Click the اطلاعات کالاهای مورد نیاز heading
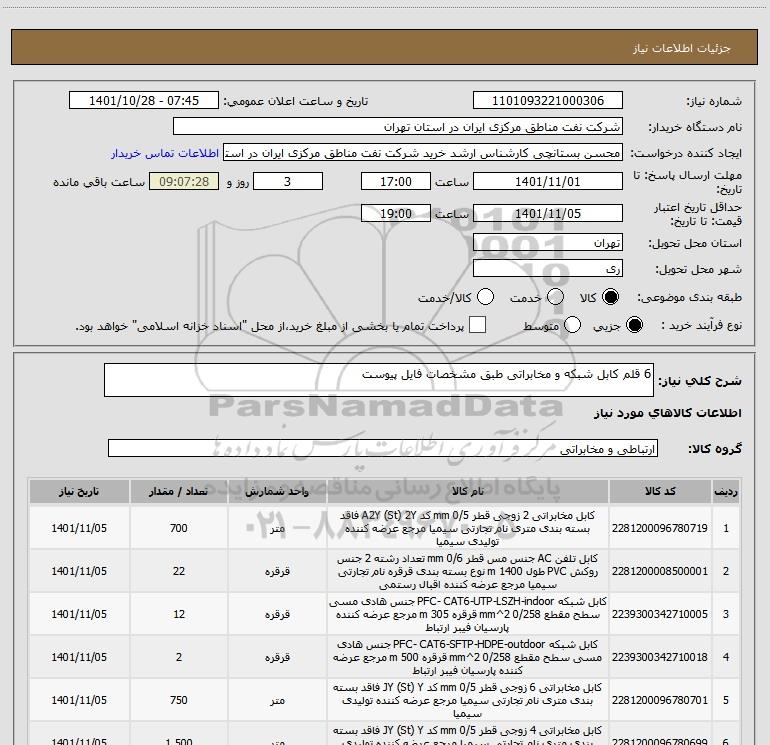Image resolution: width=770 pixels, height=745 pixels. (667, 413)
